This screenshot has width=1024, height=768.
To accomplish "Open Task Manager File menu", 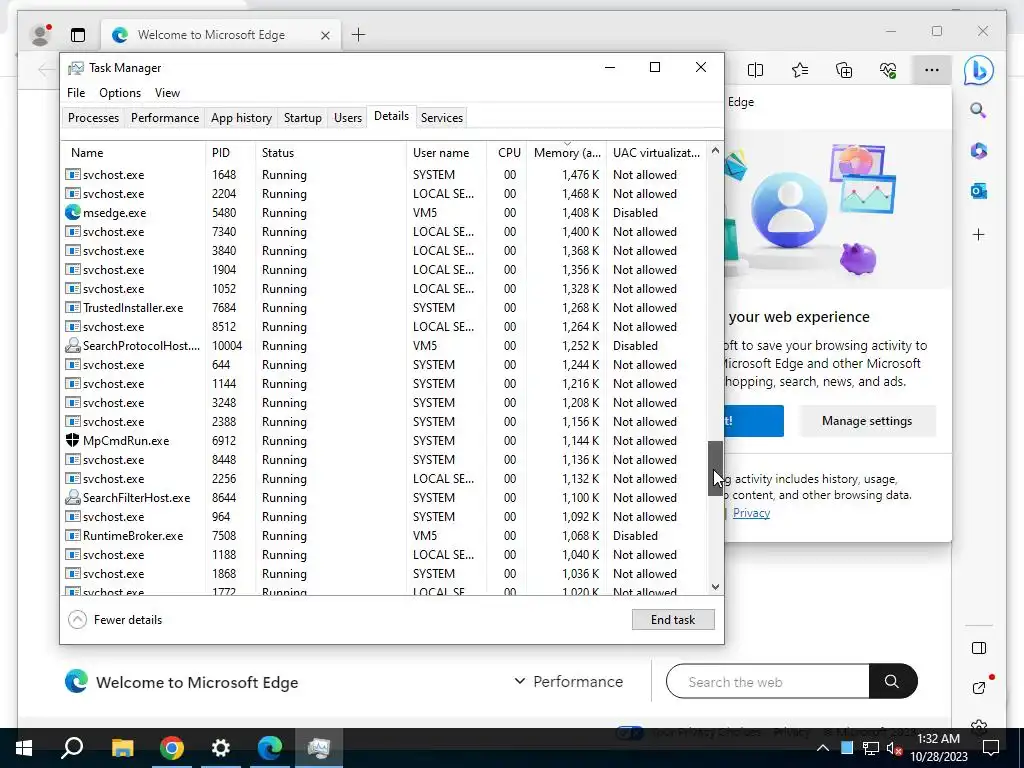I will click(76, 93).
